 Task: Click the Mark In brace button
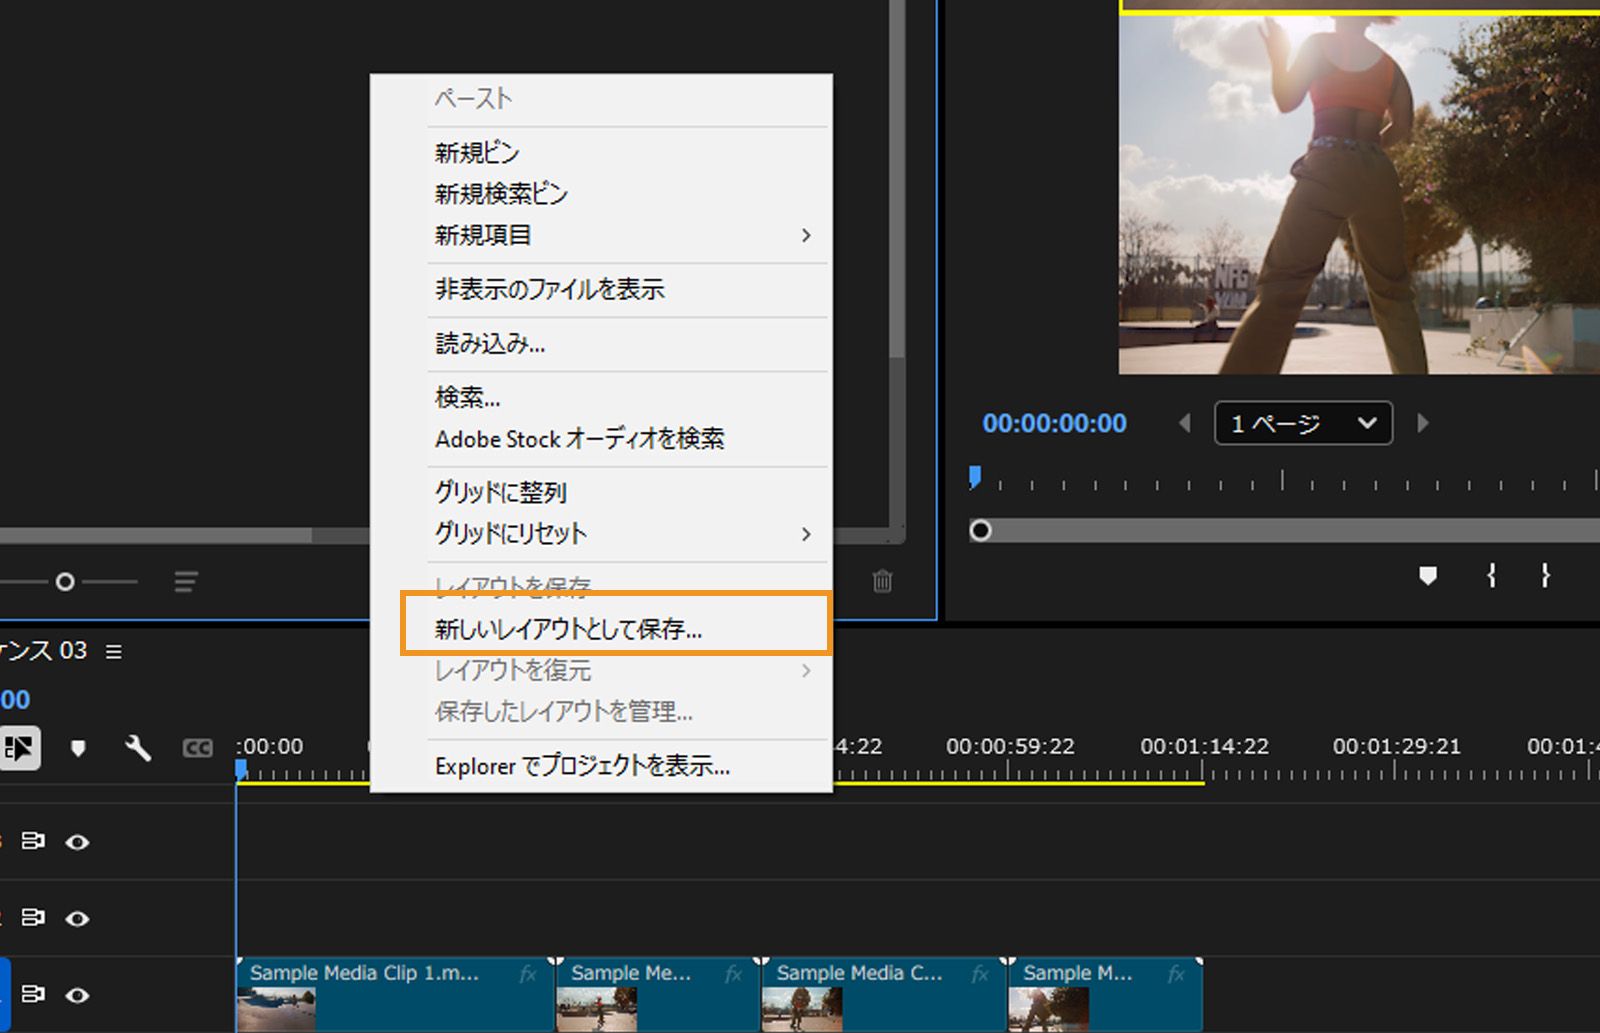(1491, 575)
